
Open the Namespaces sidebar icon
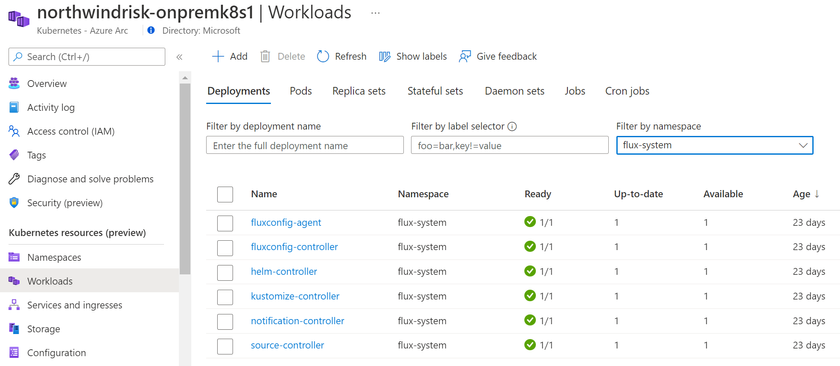click(x=14, y=257)
